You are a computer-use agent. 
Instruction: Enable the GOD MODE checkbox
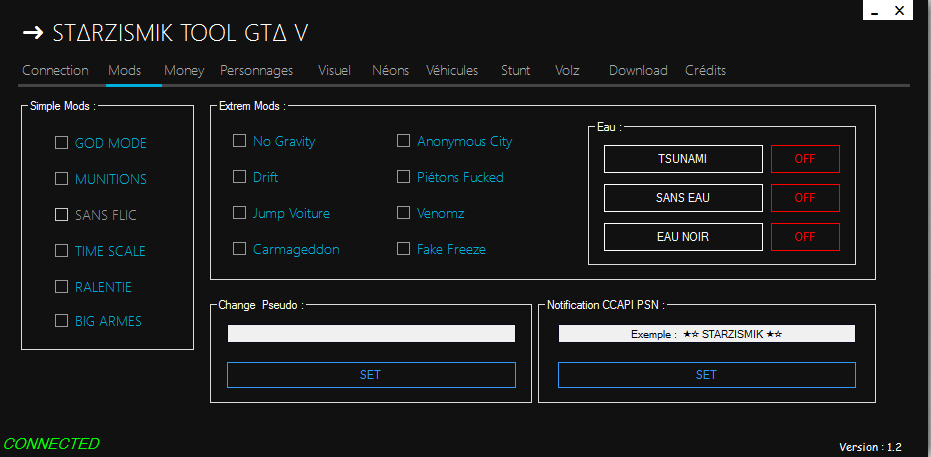click(x=61, y=143)
